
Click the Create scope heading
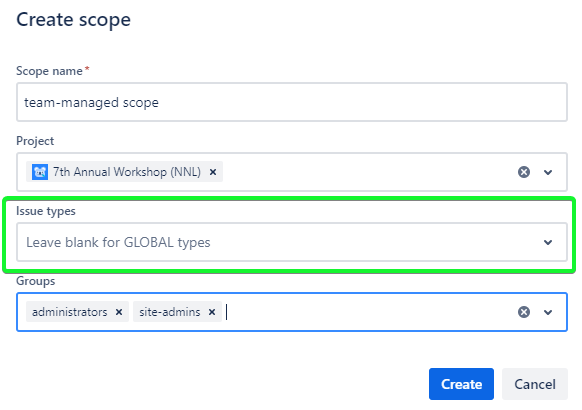pos(73,20)
